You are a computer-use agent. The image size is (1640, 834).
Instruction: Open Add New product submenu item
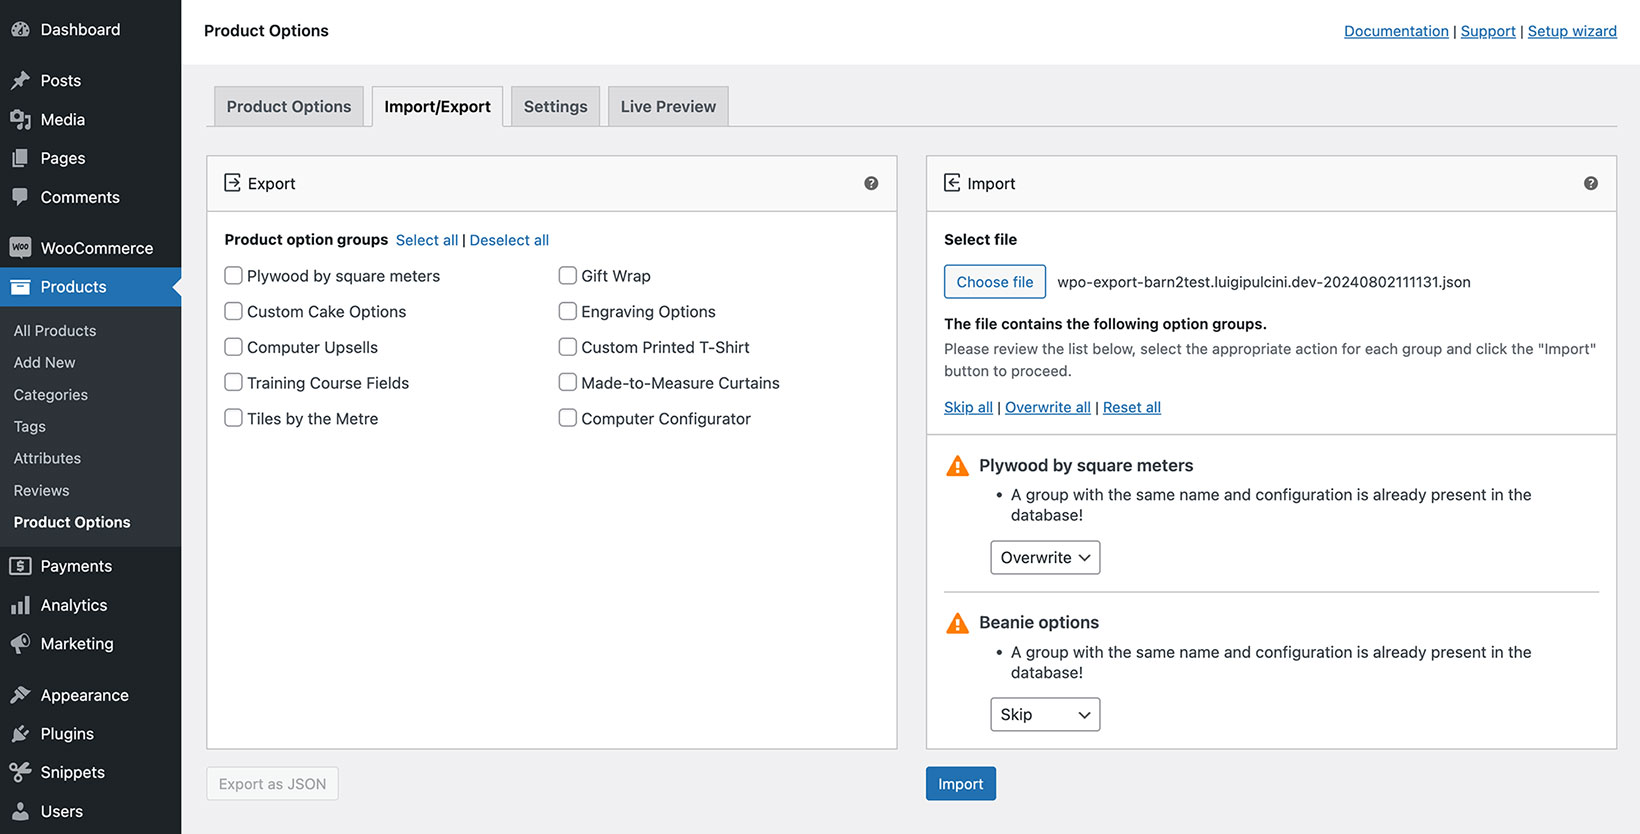tap(45, 362)
